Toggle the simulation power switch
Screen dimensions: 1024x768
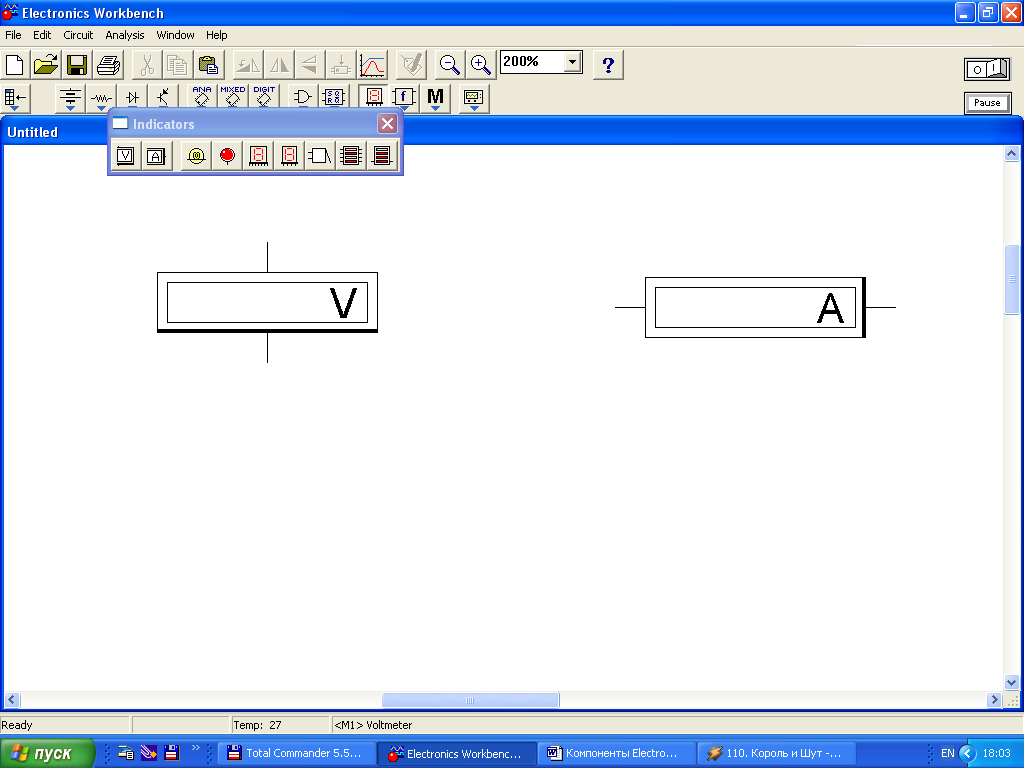tap(987, 69)
